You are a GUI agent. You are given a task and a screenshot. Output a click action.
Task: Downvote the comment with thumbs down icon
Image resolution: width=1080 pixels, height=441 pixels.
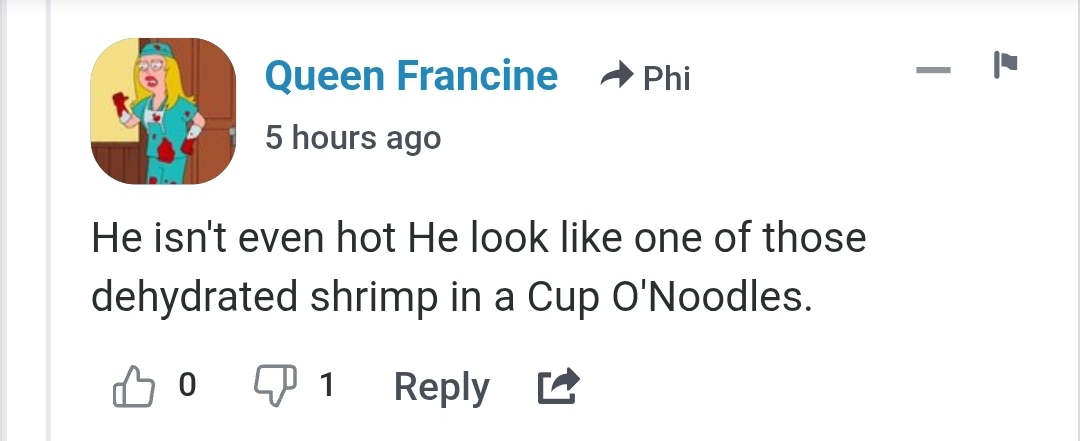(276, 385)
